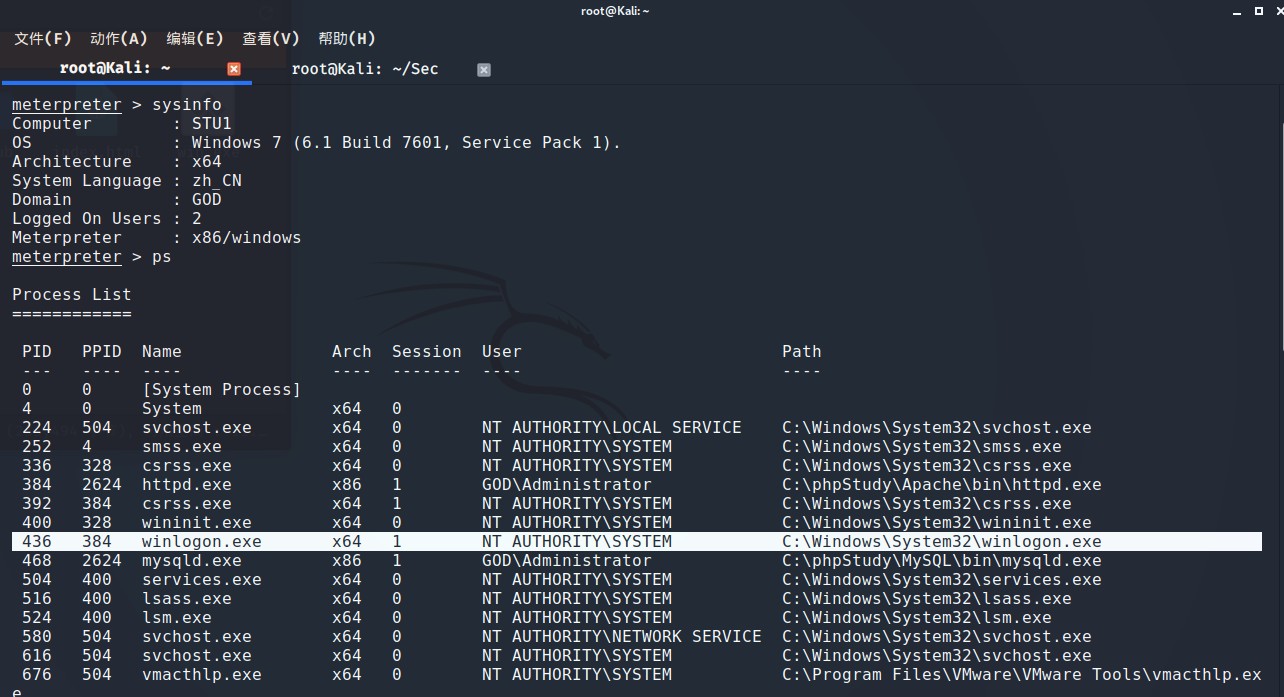Click NT AUTHORITY\NETWORK SERVICE user text
The width and height of the screenshot is (1284, 697).
622,637
